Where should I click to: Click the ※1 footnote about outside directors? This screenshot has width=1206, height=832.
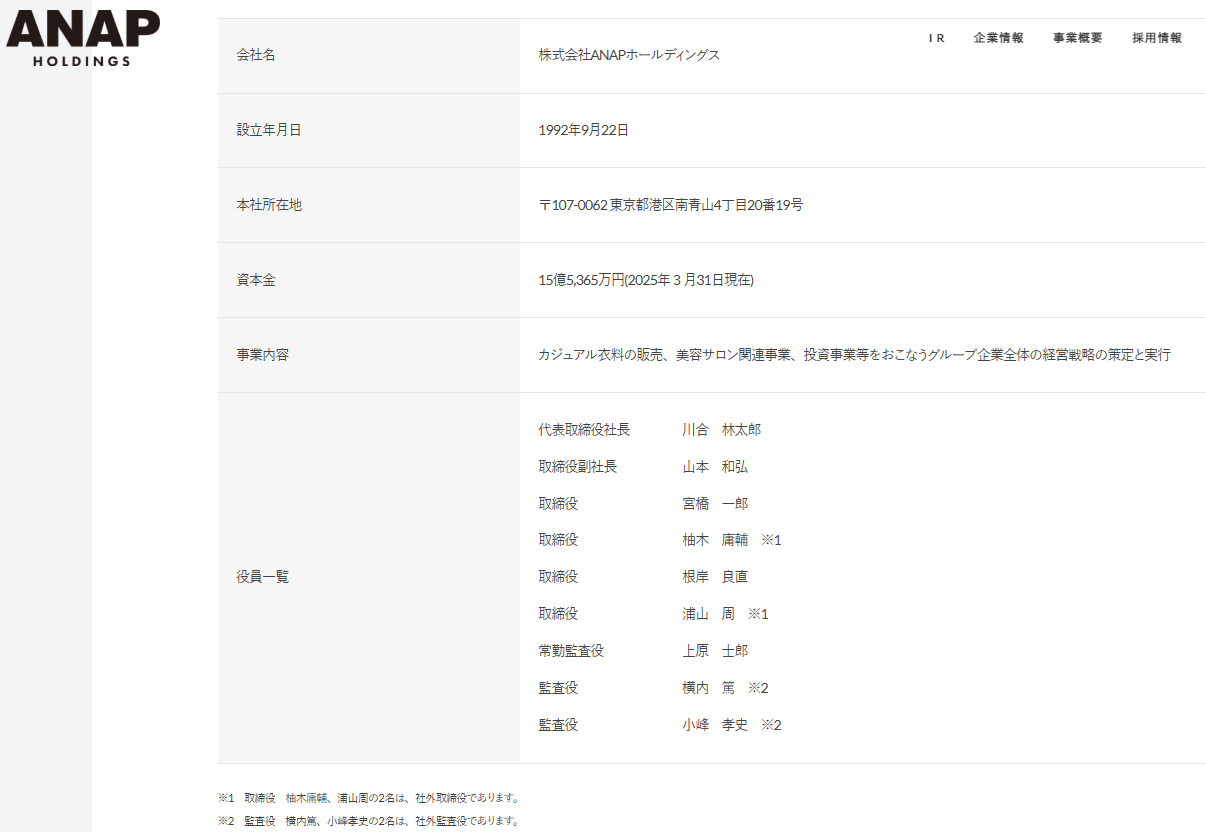click(x=369, y=798)
